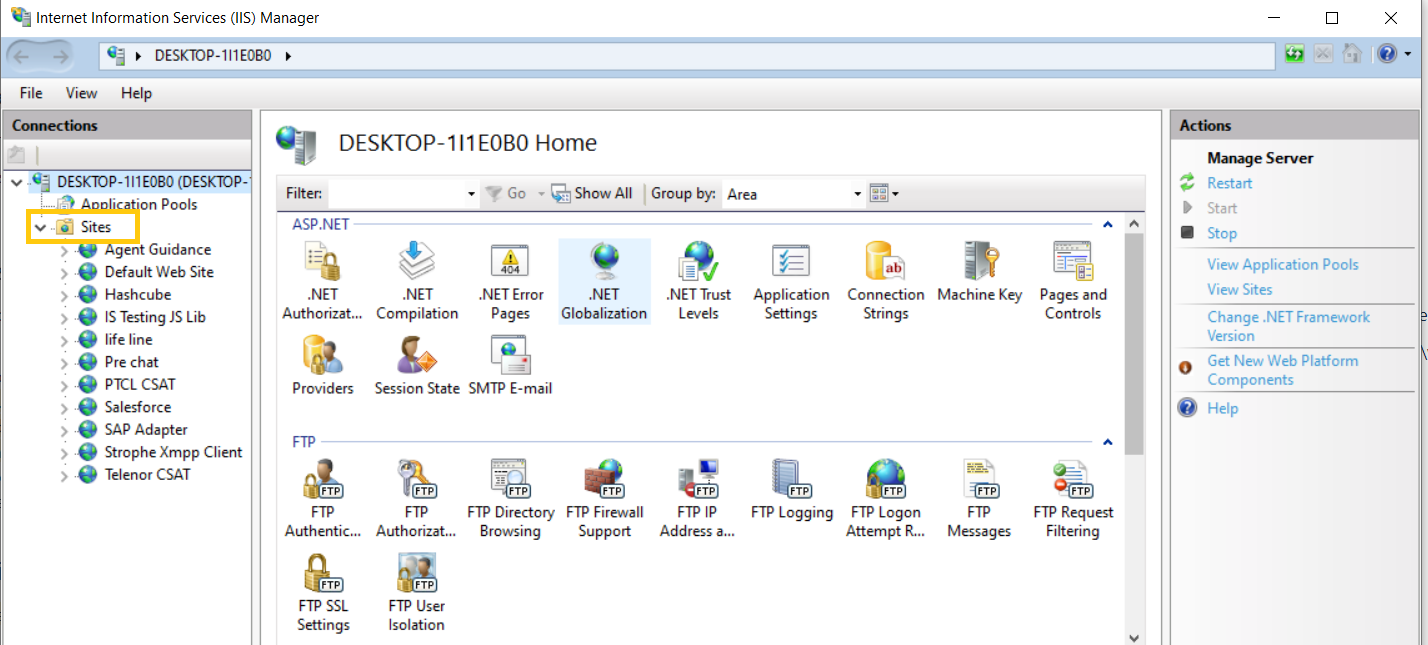Open the Filter combo box dropdown
1428x645 pixels.
click(471, 194)
